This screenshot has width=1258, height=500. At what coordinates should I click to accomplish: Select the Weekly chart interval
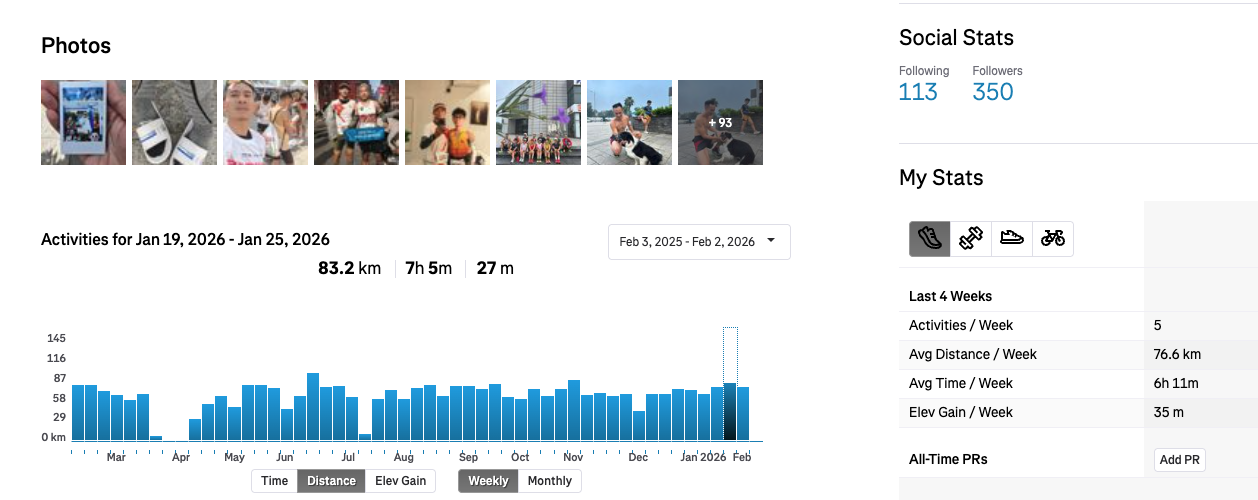[x=488, y=481]
